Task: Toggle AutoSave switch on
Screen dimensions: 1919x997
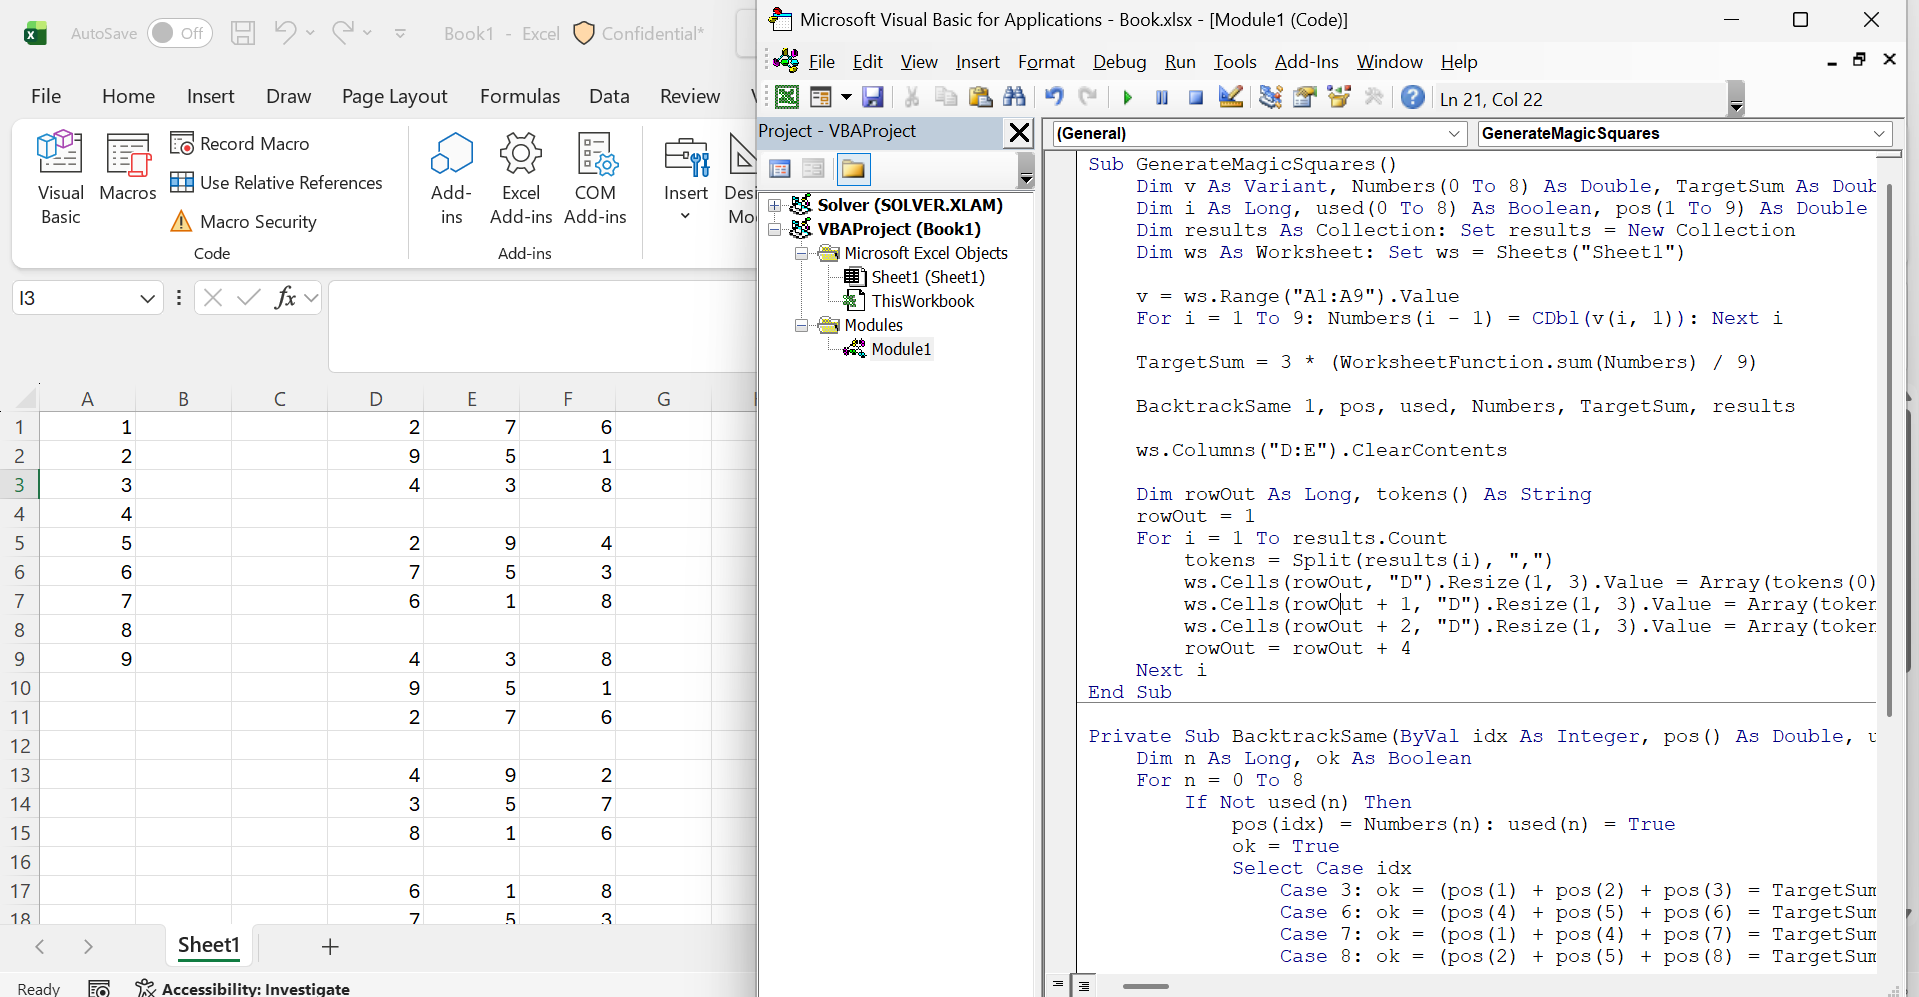Action: (179, 33)
